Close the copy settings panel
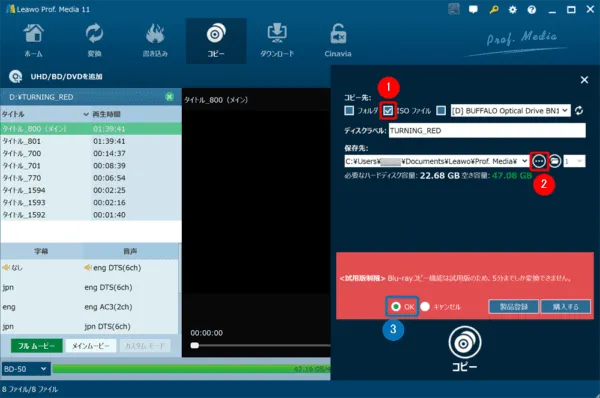Screen dimensions: 600x398 (584, 80)
